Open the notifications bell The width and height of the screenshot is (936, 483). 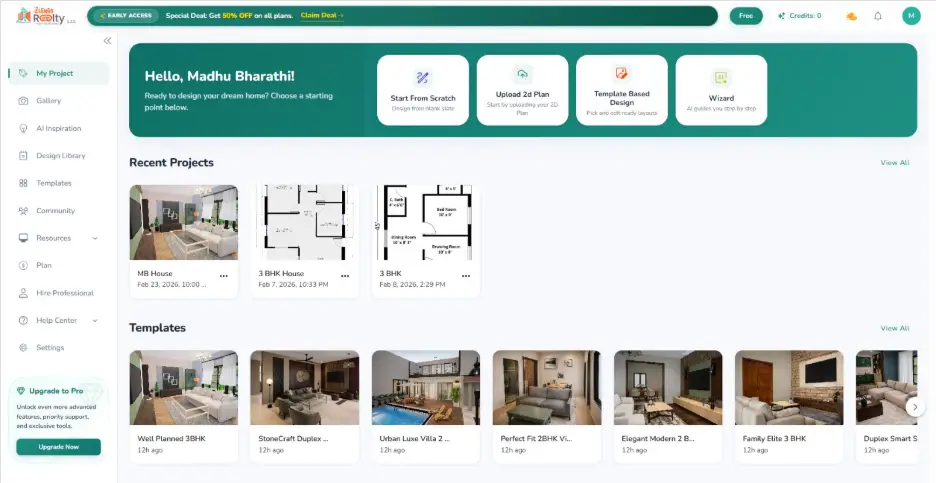(x=878, y=16)
